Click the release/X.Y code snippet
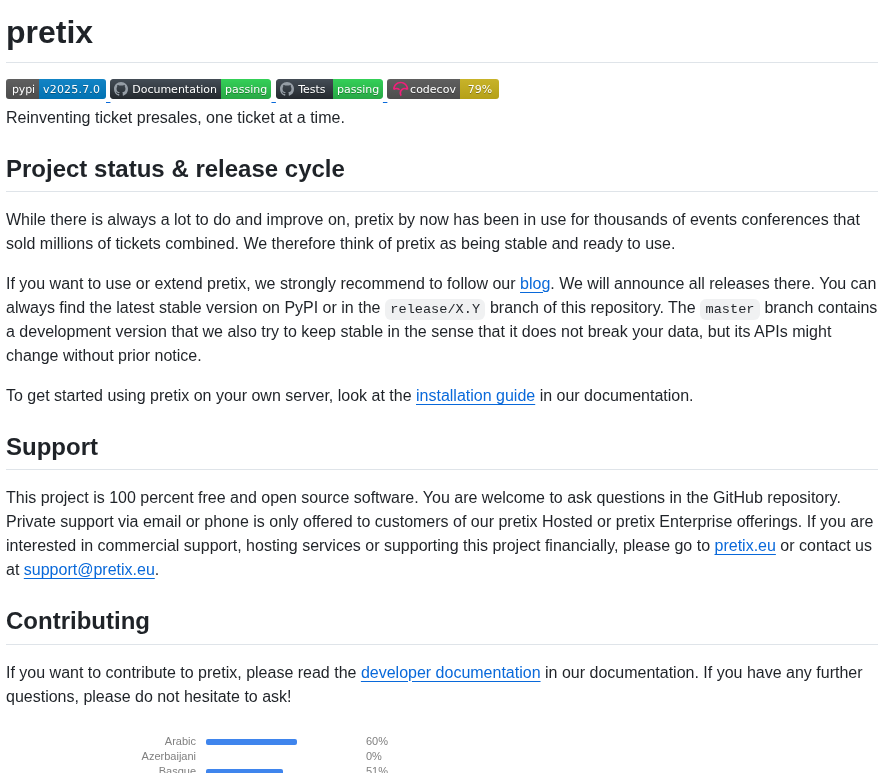Image resolution: width=883 pixels, height=773 pixels. pyautogui.click(x=435, y=309)
